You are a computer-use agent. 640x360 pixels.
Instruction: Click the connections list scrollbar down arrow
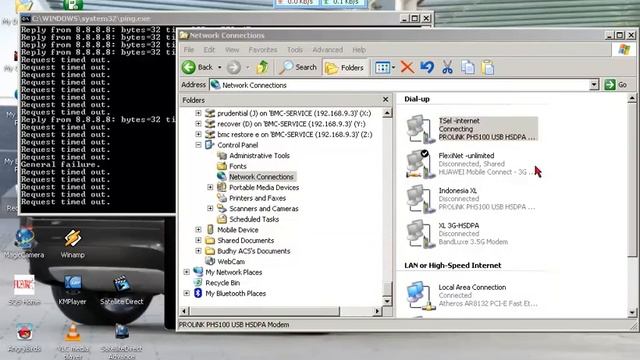(x=632, y=313)
